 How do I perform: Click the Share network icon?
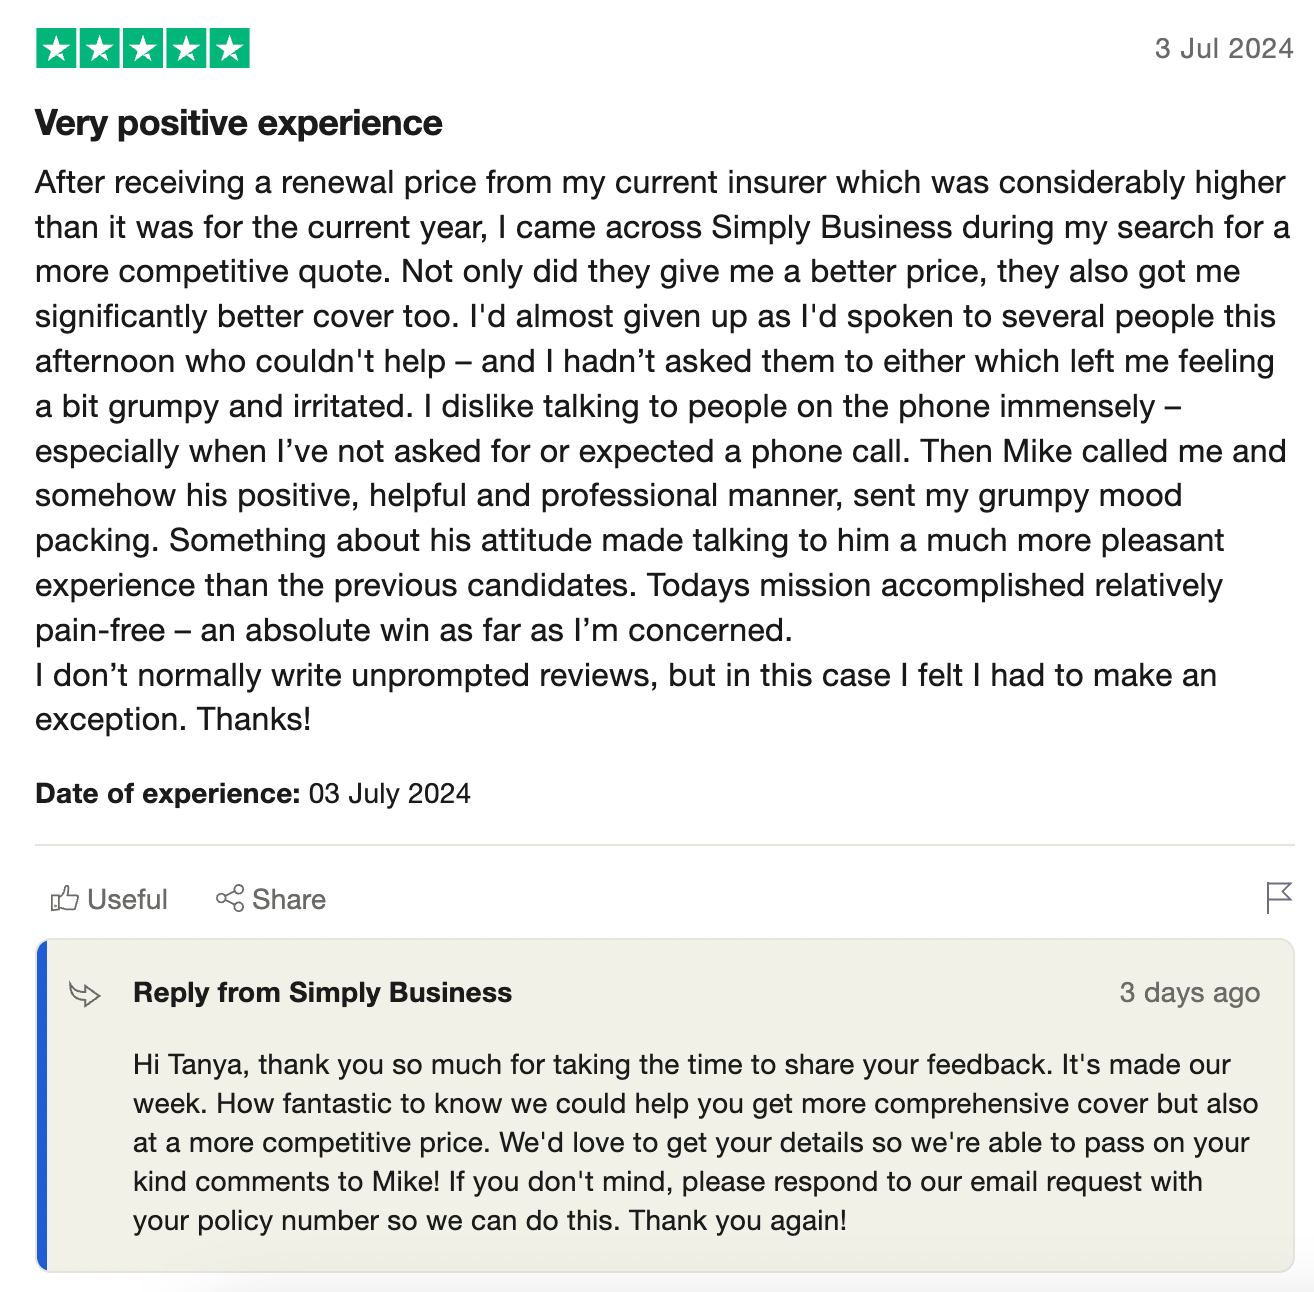tap(231, 898)
